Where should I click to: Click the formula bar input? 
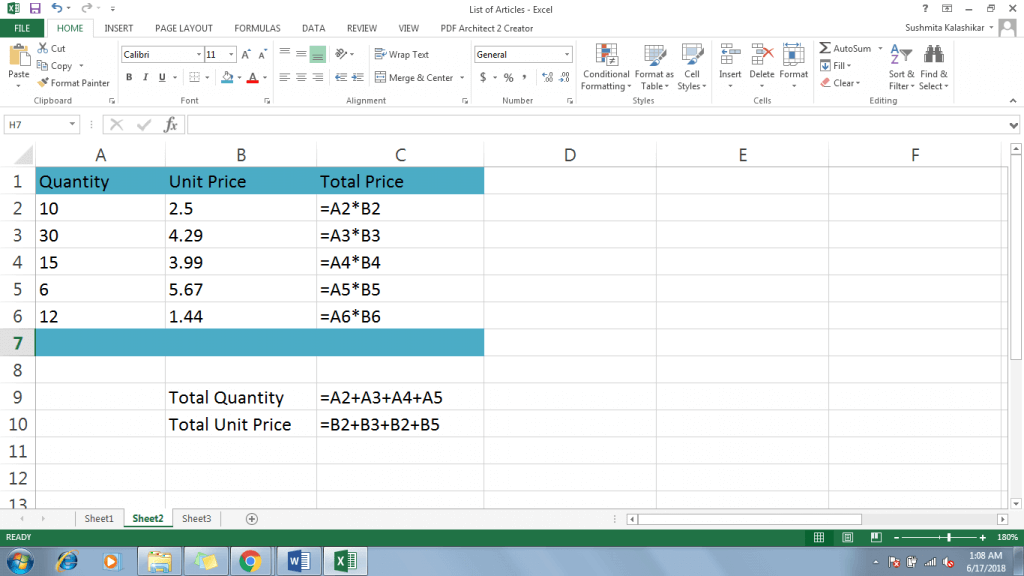pyautogui.click(x=598, y=125)
